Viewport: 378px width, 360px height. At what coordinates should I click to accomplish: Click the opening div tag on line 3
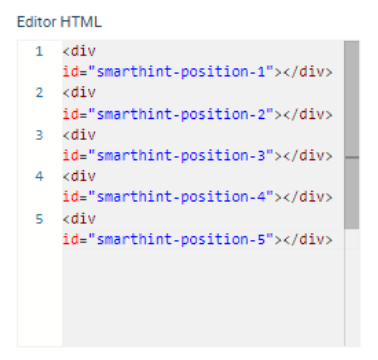click(x=79, y=135)
